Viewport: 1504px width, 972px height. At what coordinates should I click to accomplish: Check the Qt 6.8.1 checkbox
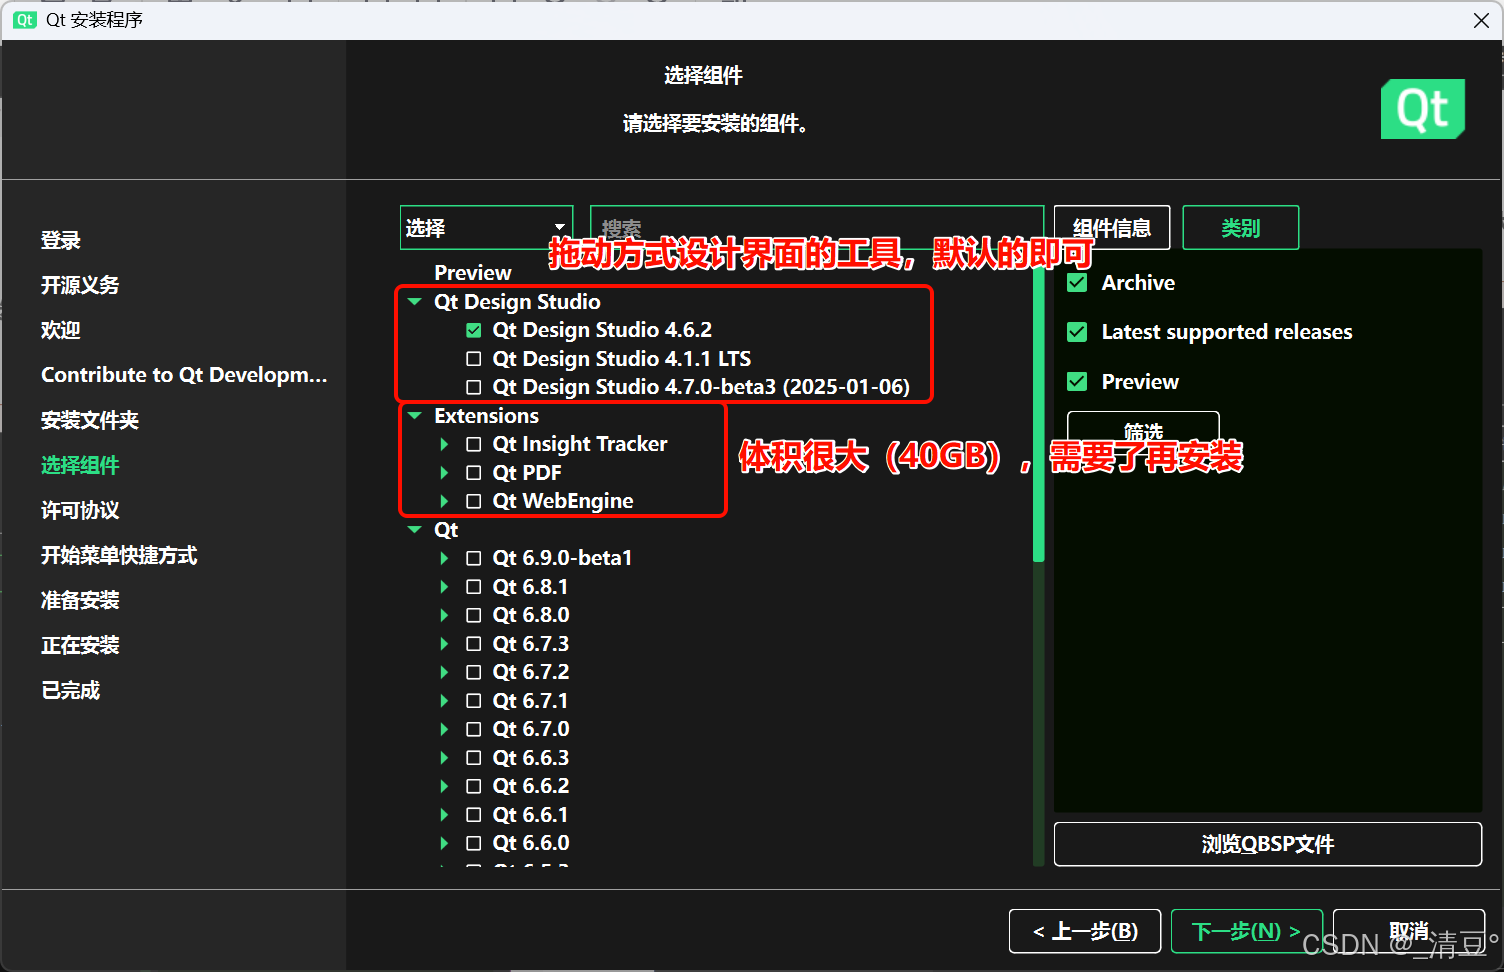(x=474, y=587)
